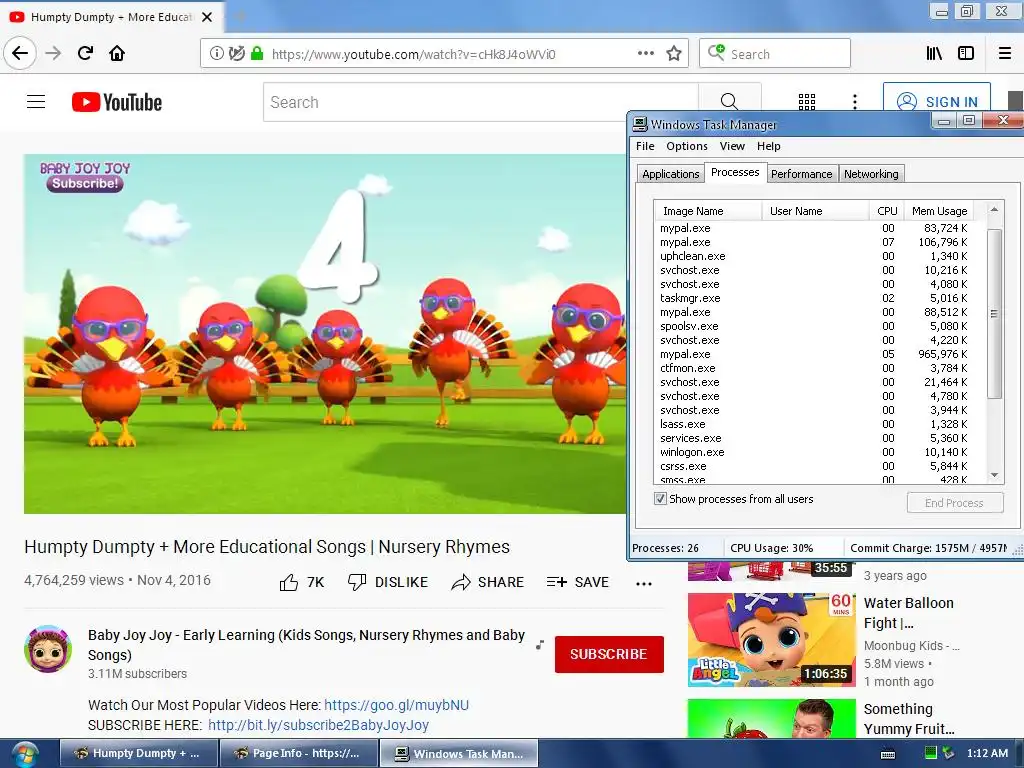Sort processes by User Name column header
This screenshot has width=1024, height=768.
pos(816,211)
